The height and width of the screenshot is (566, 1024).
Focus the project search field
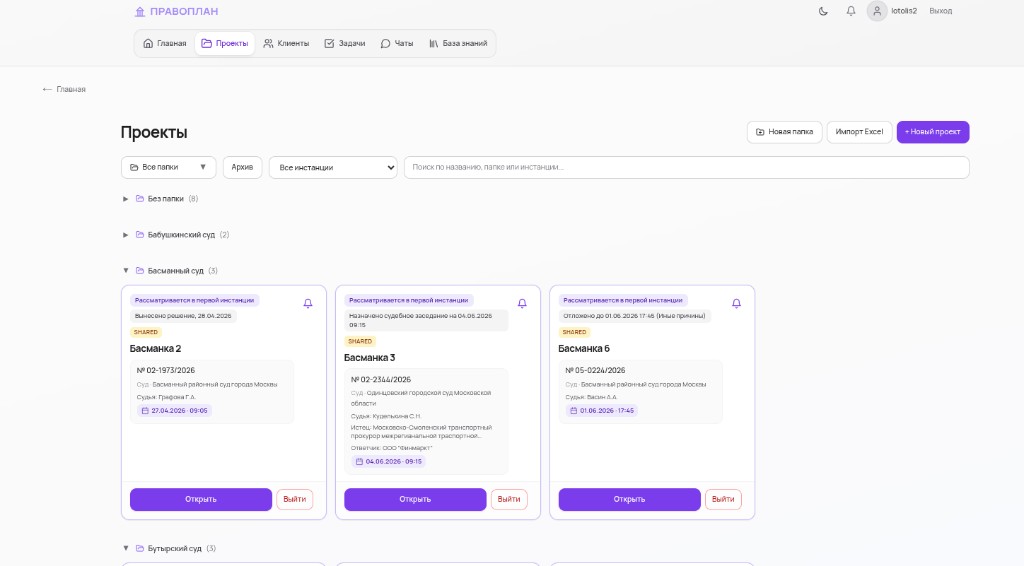click(686, 167)
